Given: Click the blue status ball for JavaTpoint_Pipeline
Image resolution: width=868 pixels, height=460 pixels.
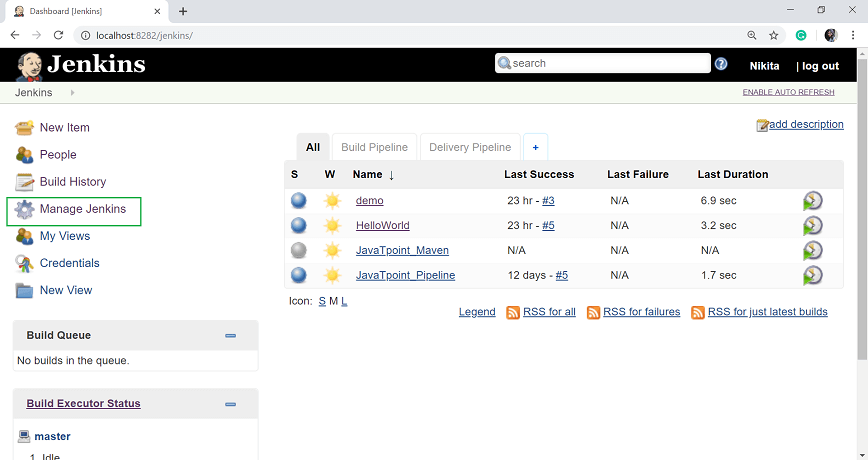Looking at the screenshot, I should 298,275.
